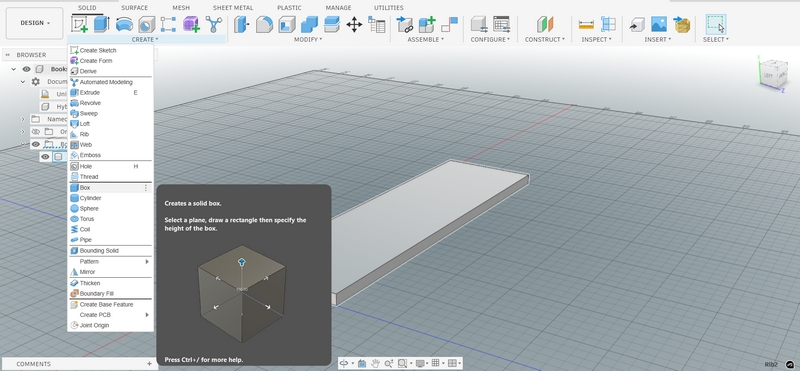Select the Pan hand icon
The height and width of the screenshot is (371, 800).
click(375, 363)
